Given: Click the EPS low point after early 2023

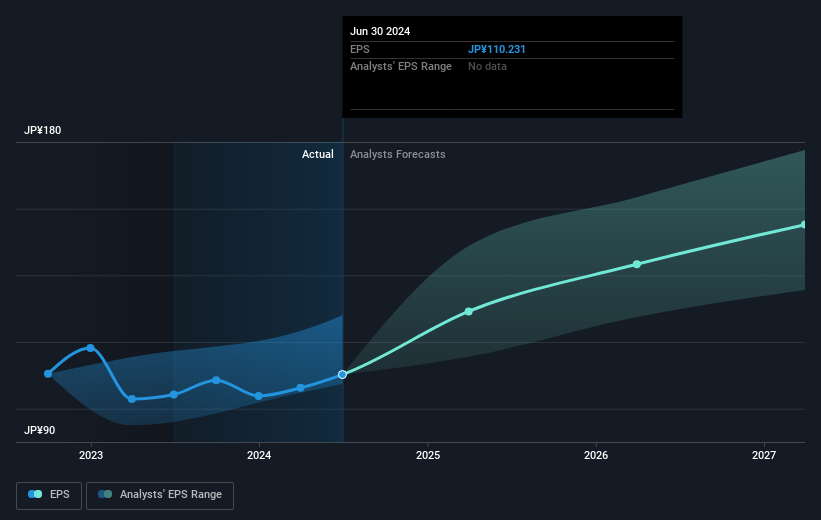Looking at the screenshot, I should click(x=132, y=399).
